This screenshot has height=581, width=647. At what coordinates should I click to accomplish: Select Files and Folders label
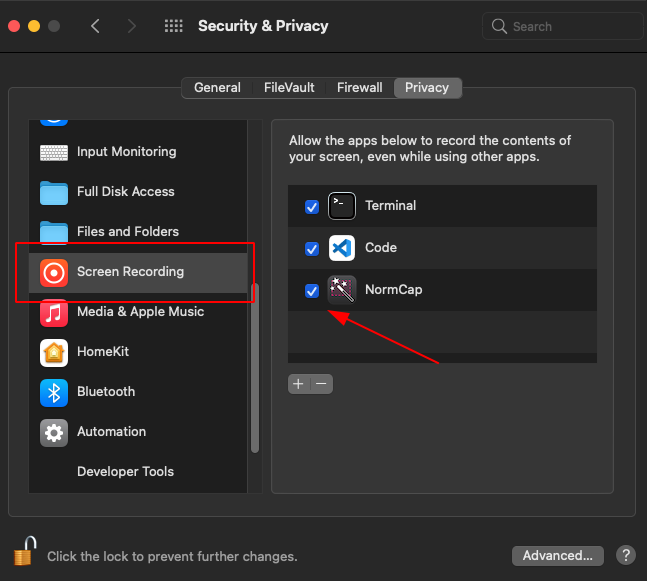click(128, 232)
